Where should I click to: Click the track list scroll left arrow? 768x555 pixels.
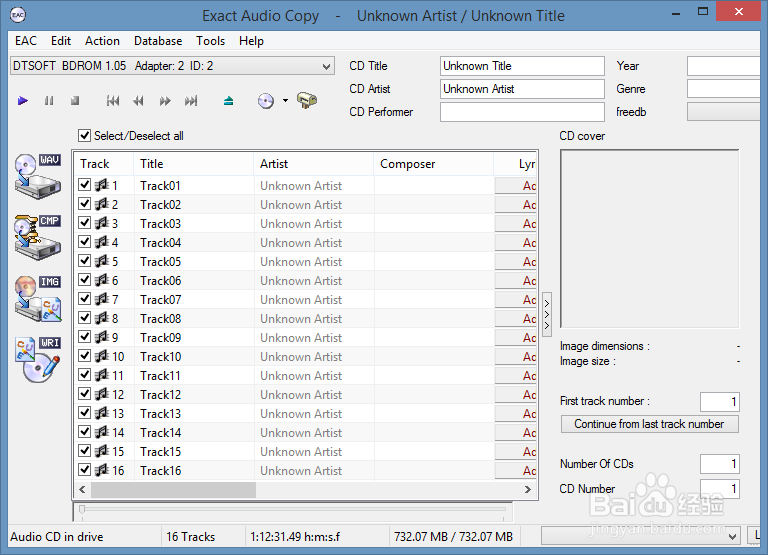[82, 489]
